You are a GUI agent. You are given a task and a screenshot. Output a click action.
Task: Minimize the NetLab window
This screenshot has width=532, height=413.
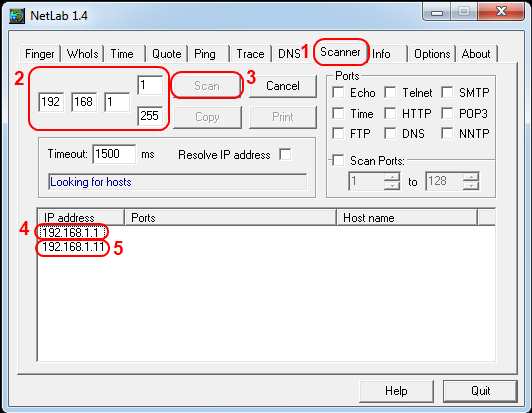click(x=437, y=12)
